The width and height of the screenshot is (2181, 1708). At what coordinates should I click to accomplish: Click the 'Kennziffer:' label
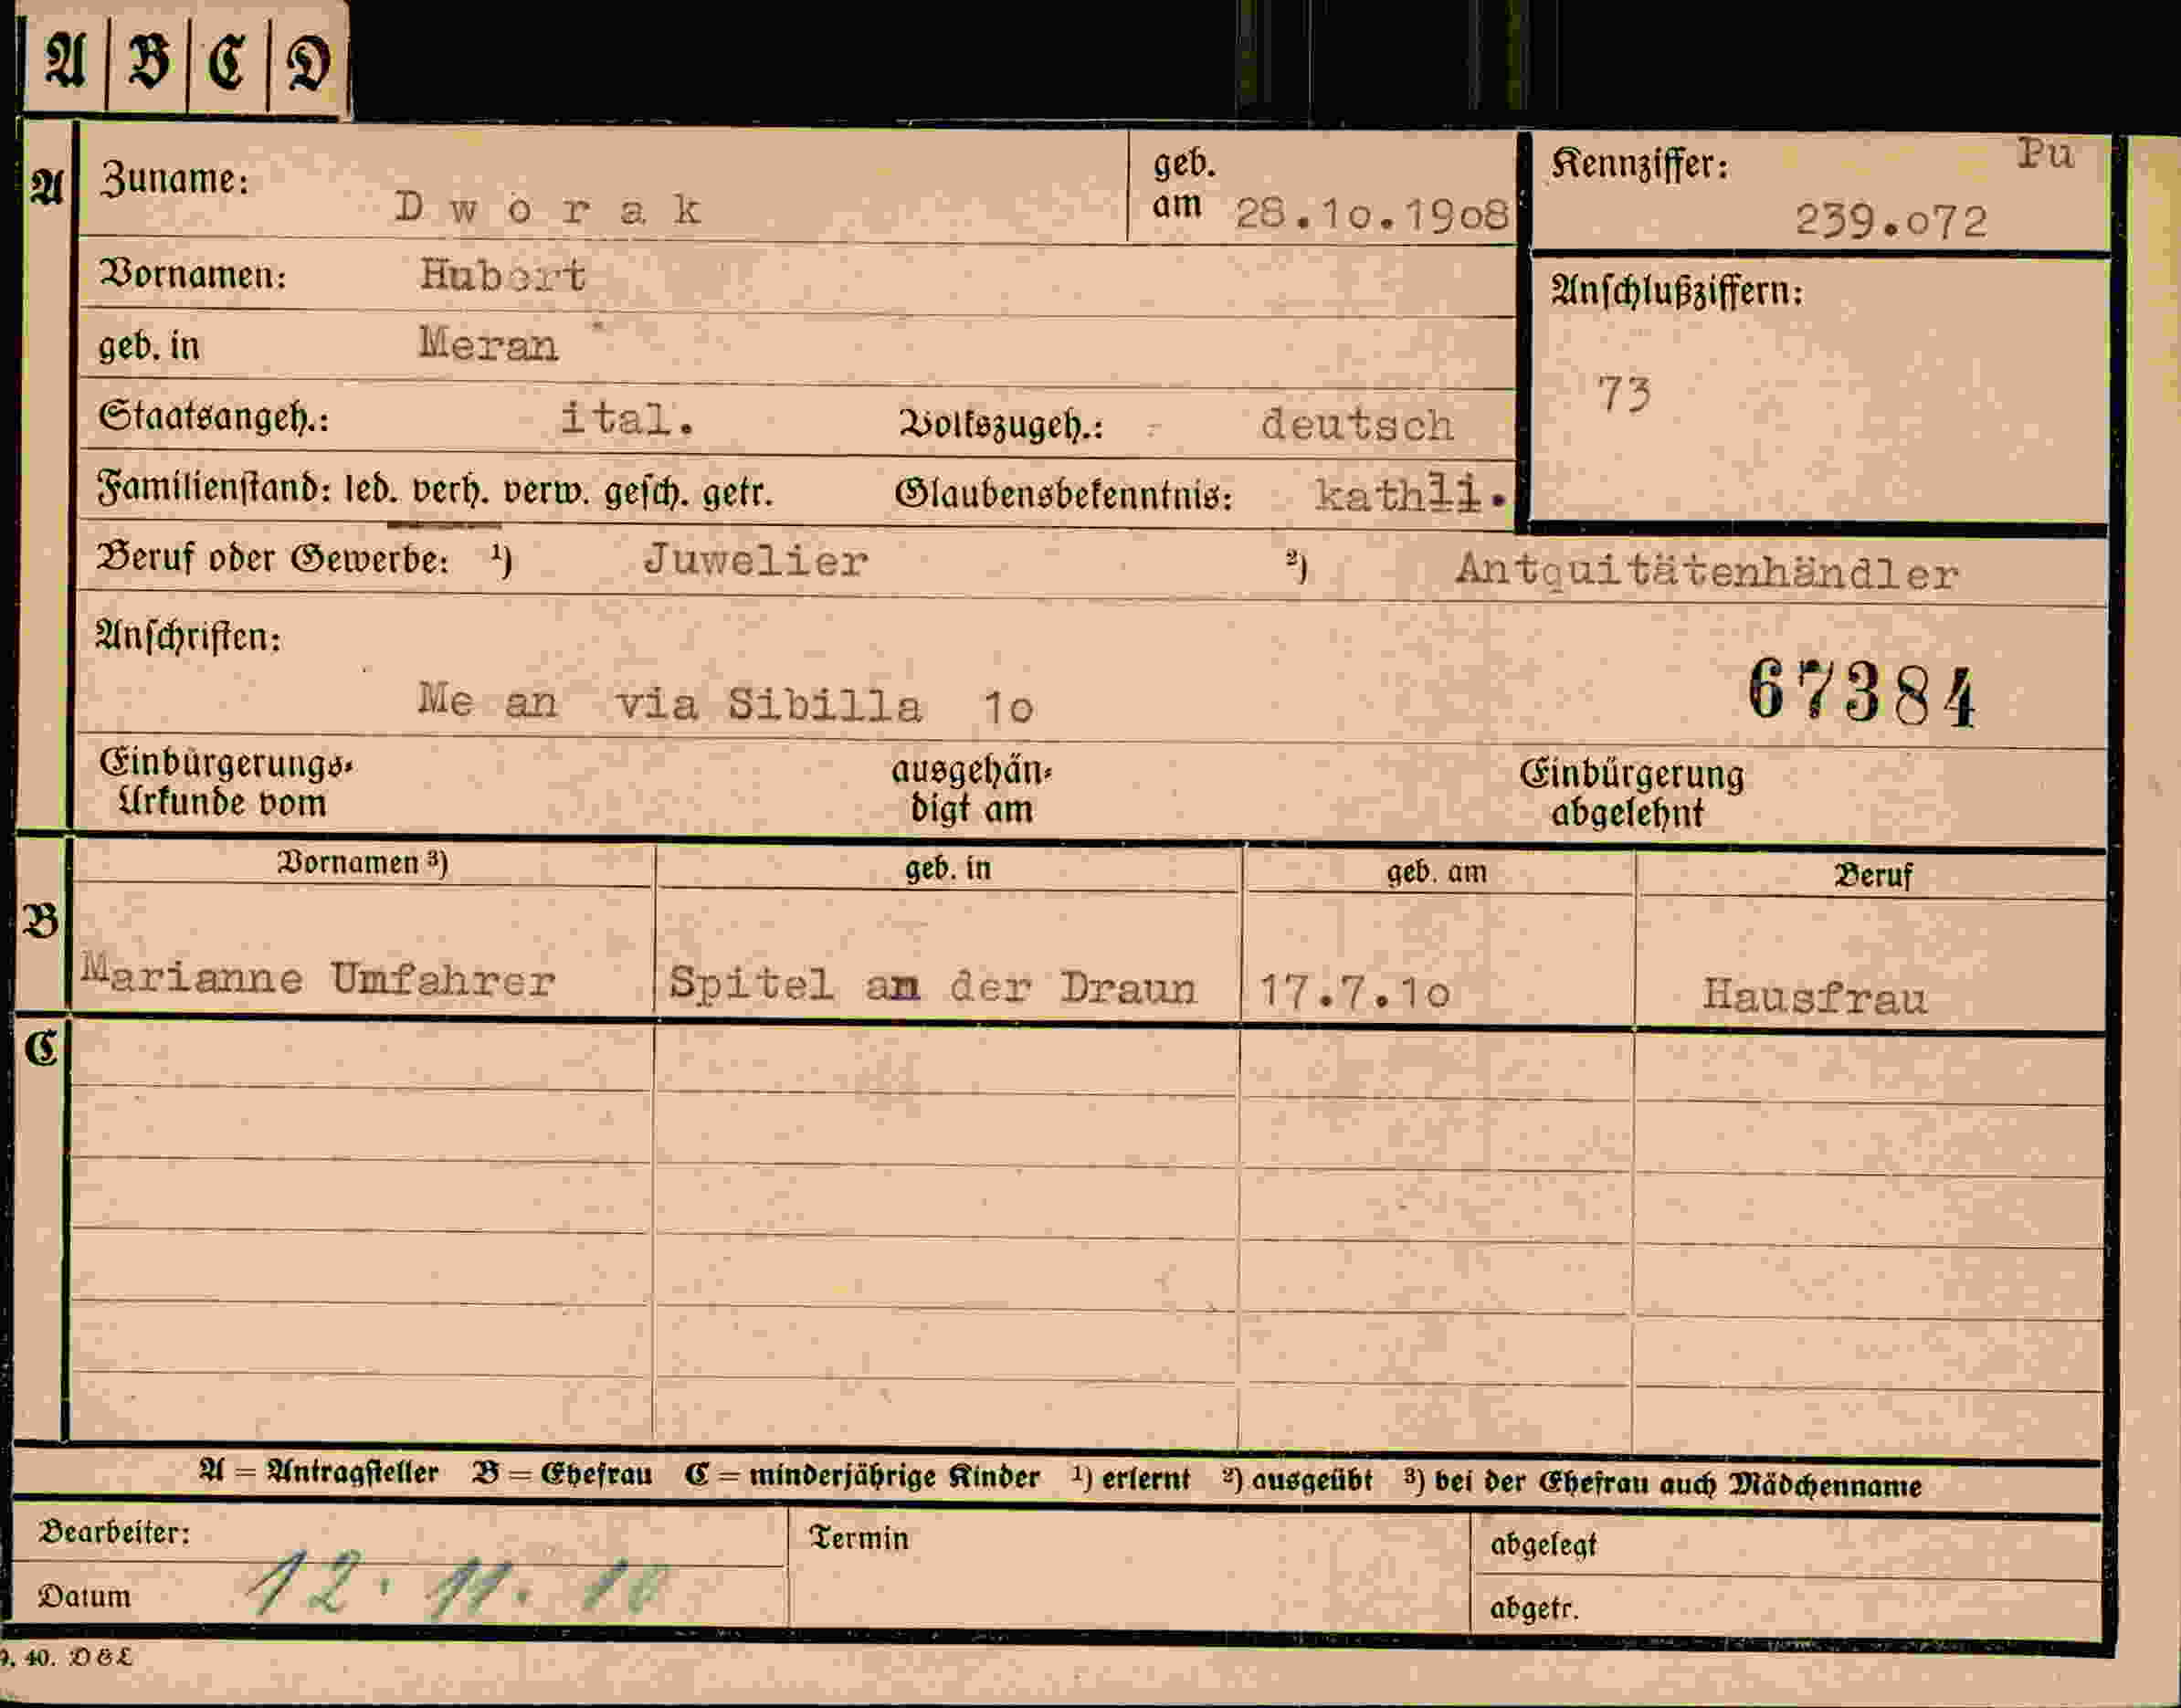tap(1640, 165)
